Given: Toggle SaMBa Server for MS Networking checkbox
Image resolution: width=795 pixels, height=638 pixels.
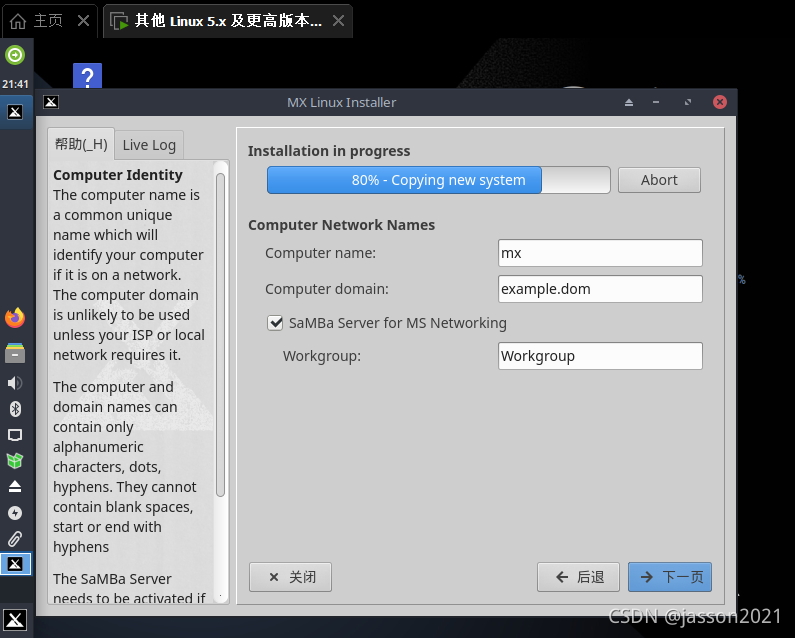Looking at the screenshot, I should pyautogui.click(x=275, y=323).
